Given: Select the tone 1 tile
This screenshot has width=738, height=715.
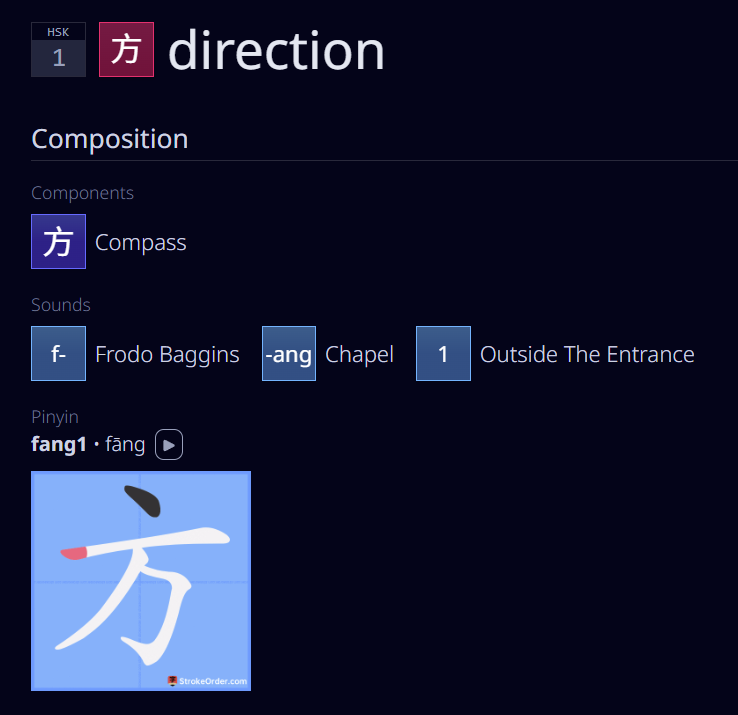Looking at the screenshot, I should (443, 354).
